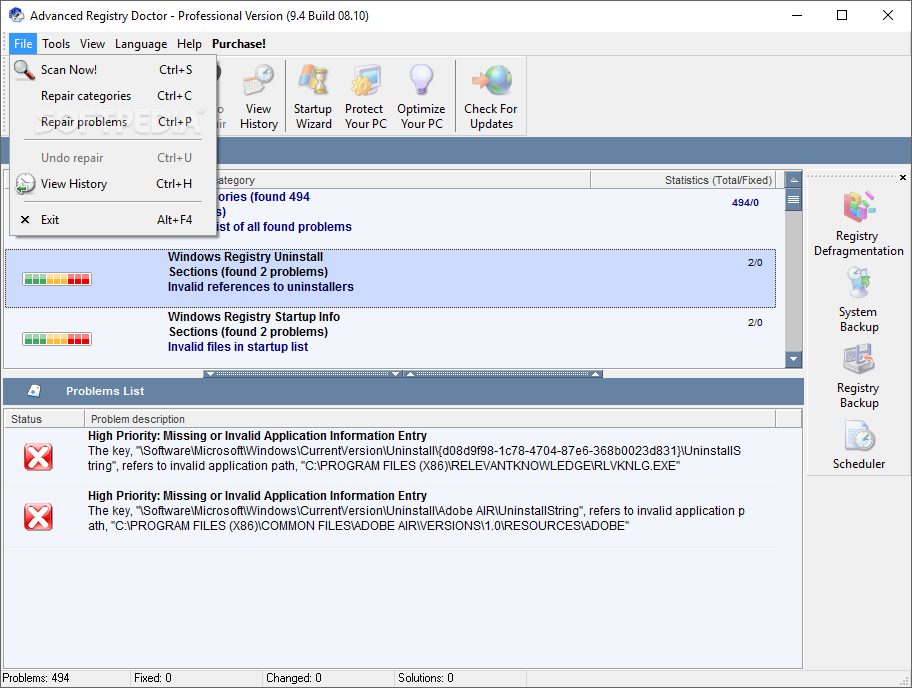Click red X status of Adobe AIR problem
The image size is (912, 688).
pos(38,516)
